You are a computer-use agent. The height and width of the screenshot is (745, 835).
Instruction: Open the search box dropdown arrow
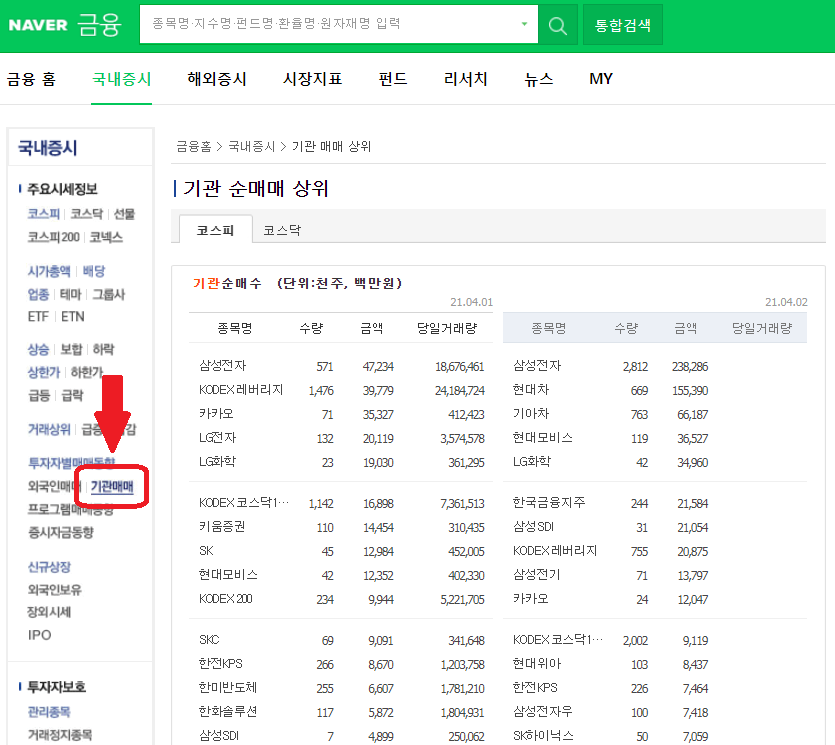tap(524, 24)
